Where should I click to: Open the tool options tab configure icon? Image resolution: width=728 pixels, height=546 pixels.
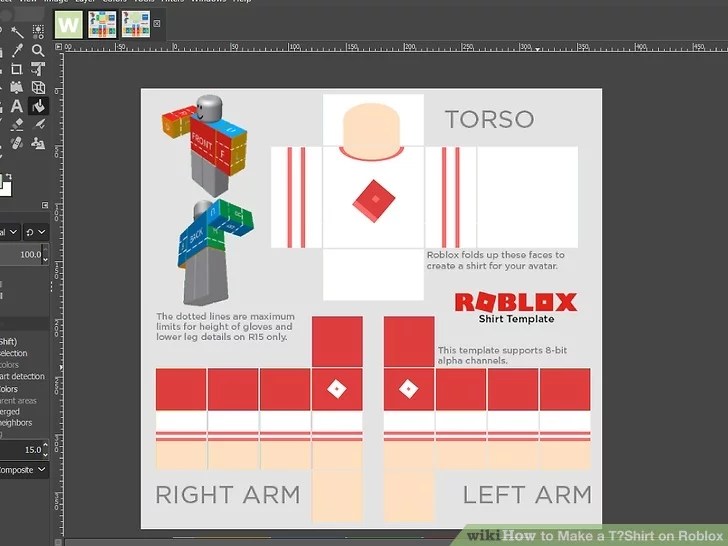click(x=45, y=205)
